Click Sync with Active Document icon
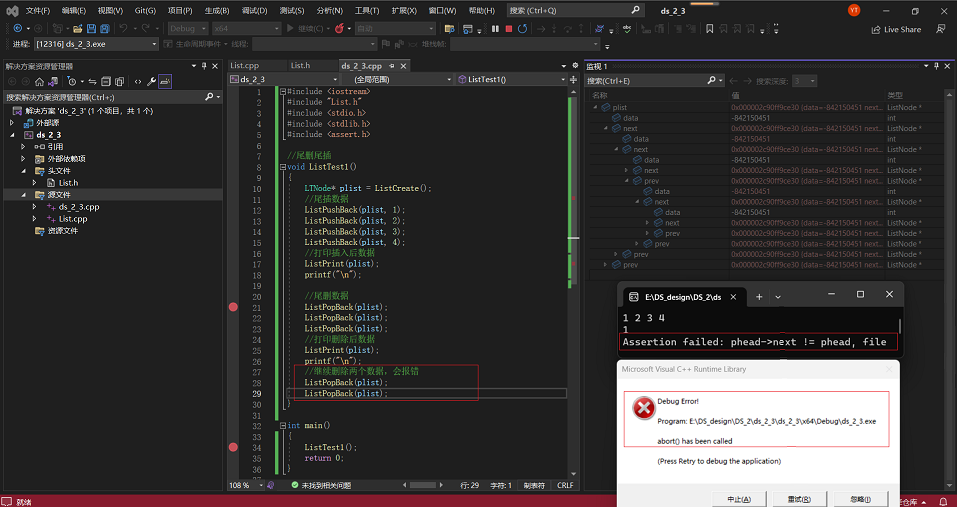Viewport: 957px width, 507px height. click(x=92, y=81)
